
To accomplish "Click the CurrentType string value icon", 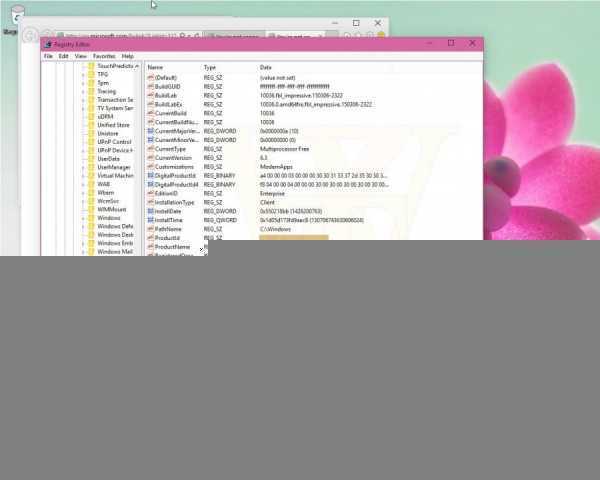I will point(151,149).
